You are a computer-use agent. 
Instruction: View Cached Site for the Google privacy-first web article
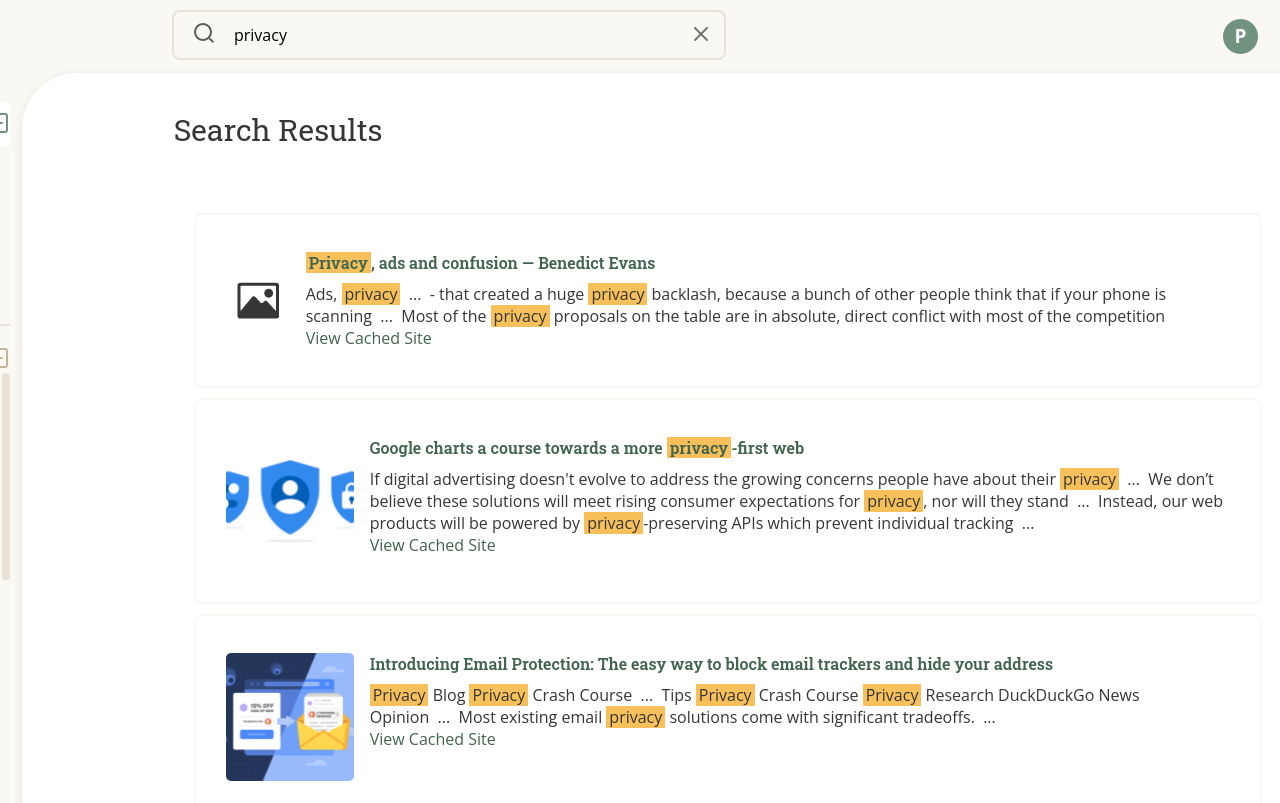433,545
